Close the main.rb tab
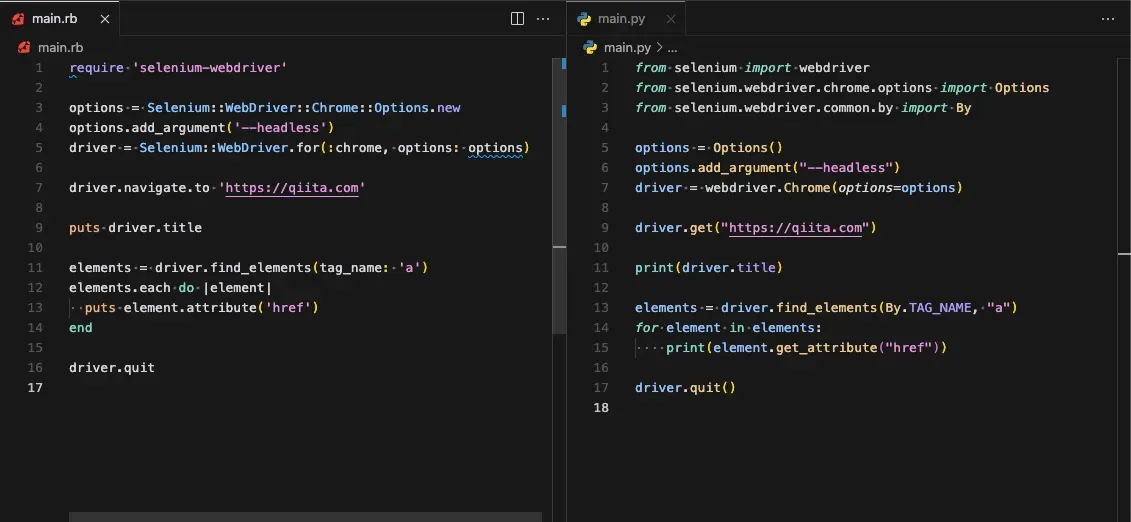 click(105, 19)
